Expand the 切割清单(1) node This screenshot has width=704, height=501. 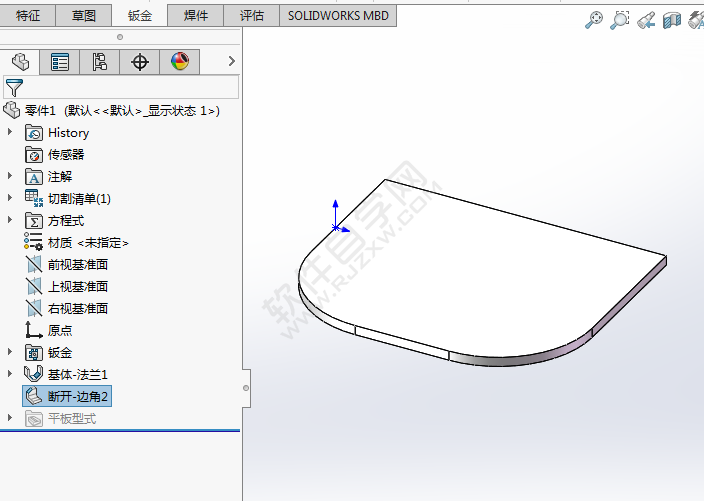point(9,198)
